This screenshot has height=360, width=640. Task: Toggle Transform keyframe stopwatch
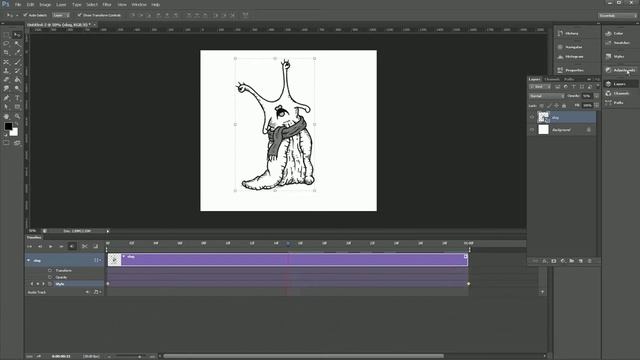pos(50,270)
